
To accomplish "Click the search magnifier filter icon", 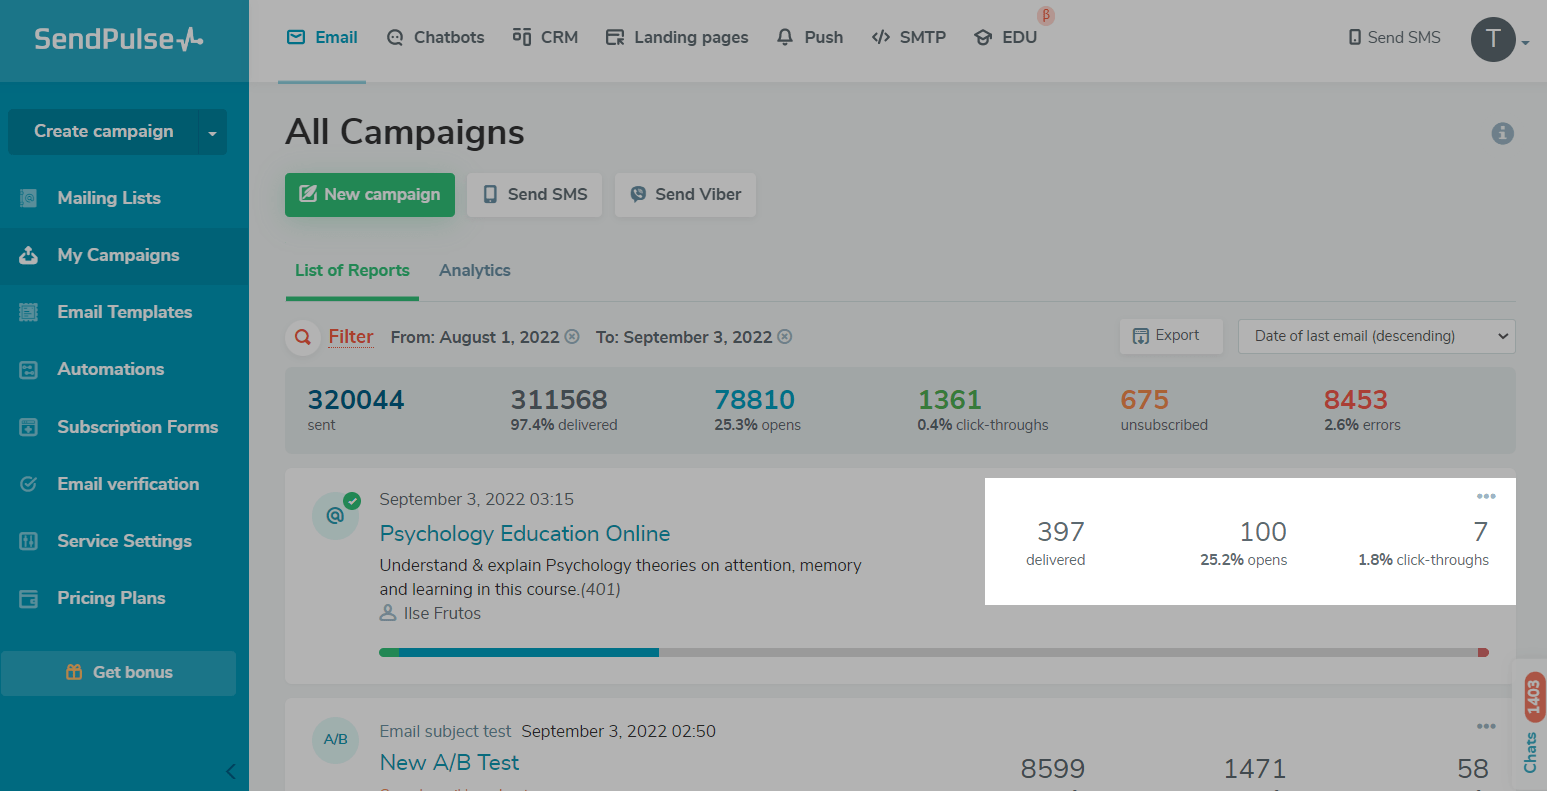I will pos(302,338).
